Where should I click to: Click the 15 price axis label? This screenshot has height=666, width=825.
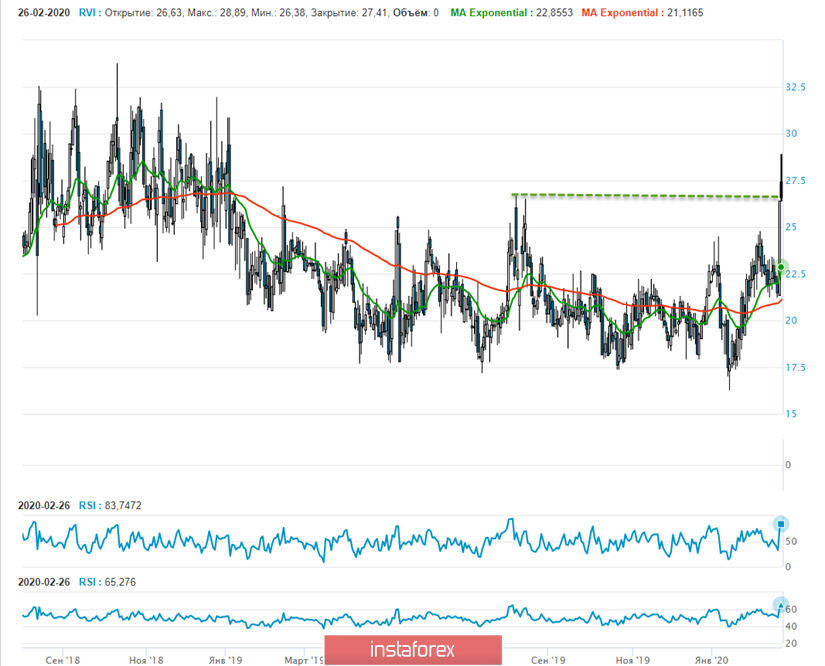point(791,414)
